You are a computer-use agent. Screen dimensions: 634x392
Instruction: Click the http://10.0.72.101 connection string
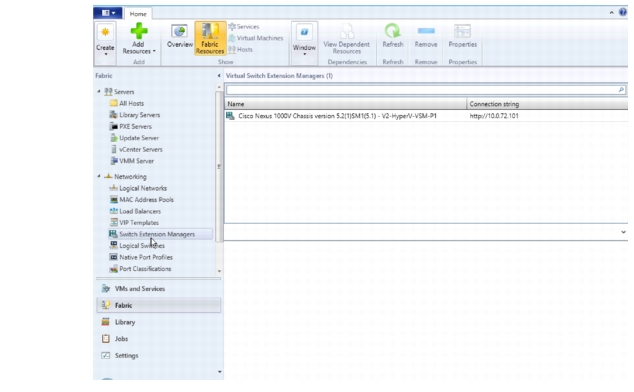494,116
